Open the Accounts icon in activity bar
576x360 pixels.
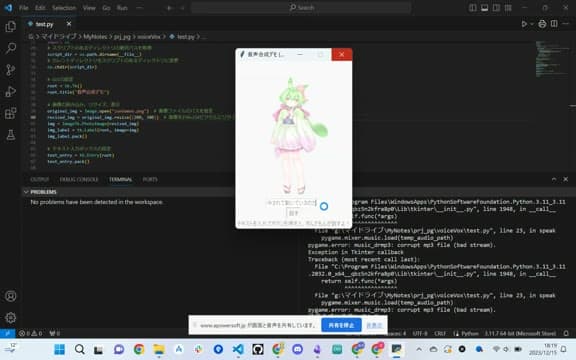[x=11, y=296]
